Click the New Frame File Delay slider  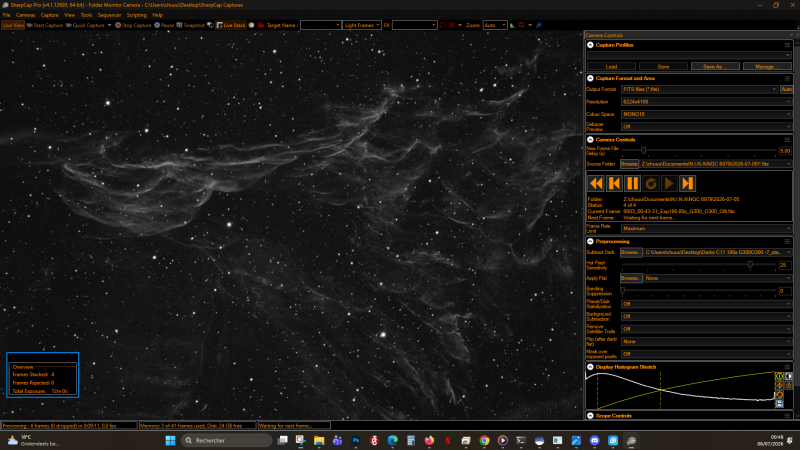699,151
